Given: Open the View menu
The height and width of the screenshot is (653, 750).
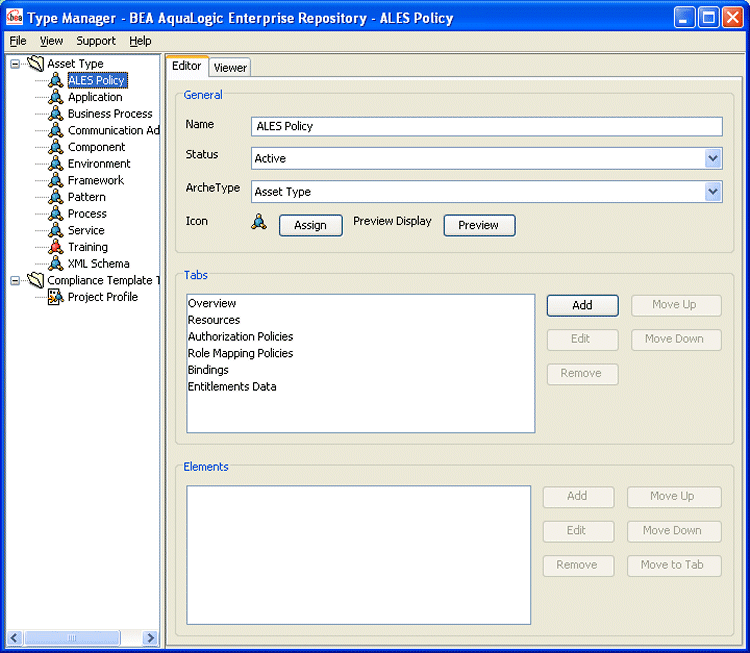Looking at the screenshot, I should pos(51,41).
